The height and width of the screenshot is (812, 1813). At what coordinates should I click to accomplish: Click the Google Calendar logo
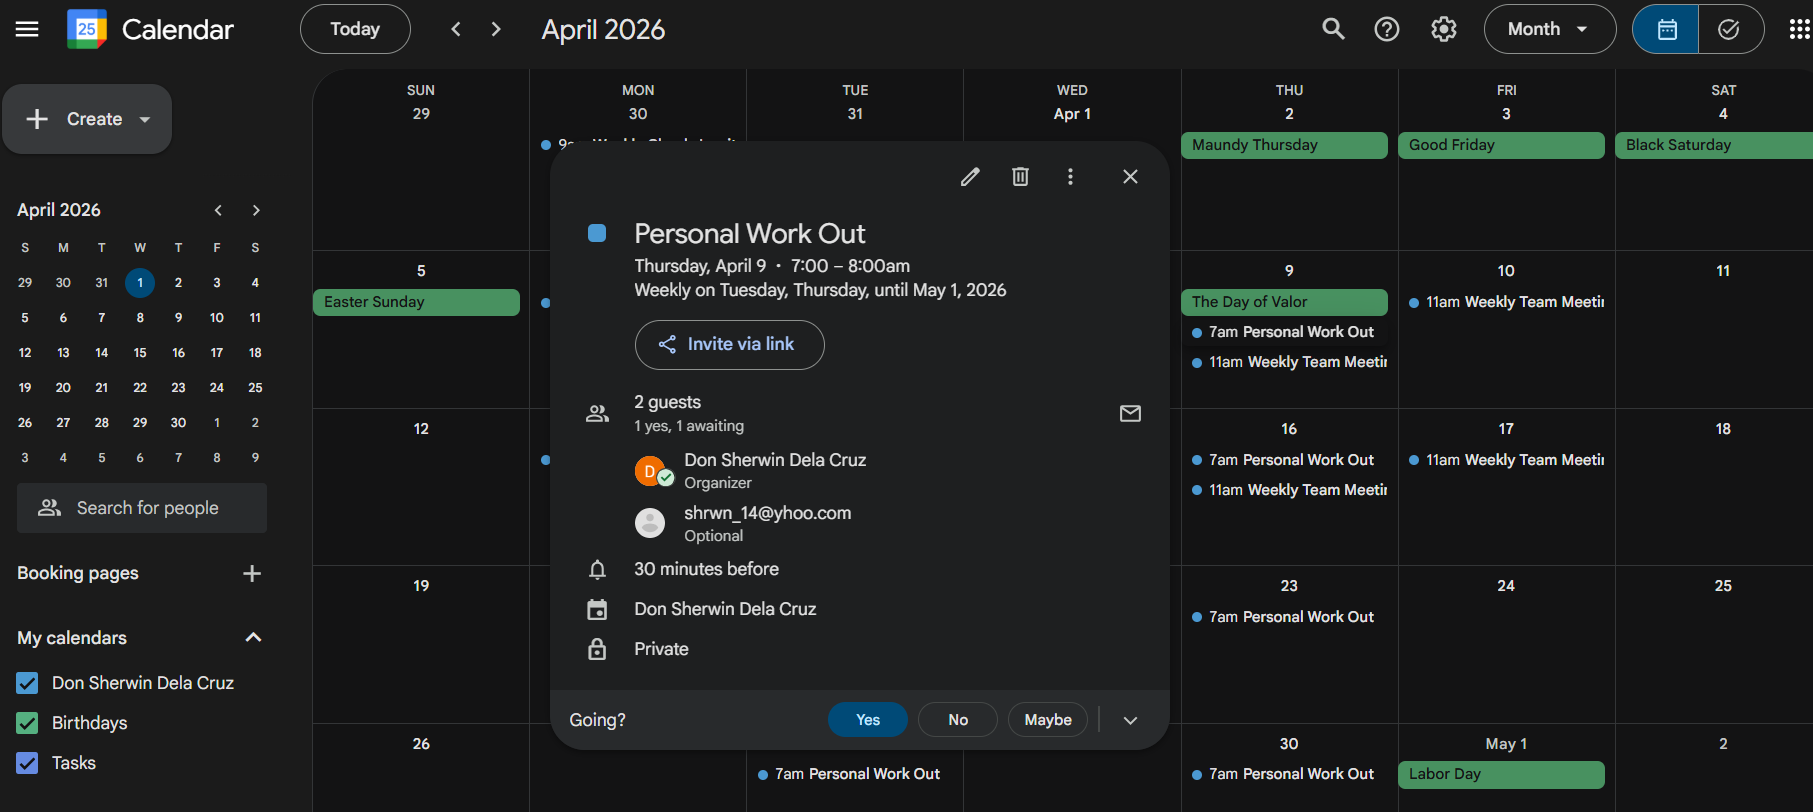87,29
